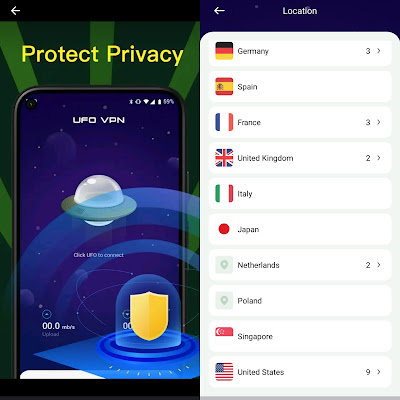This screenshot has width=400, height=400.
Task: Tap the back arrow above Protect Privacy
Action: [15, 11]
